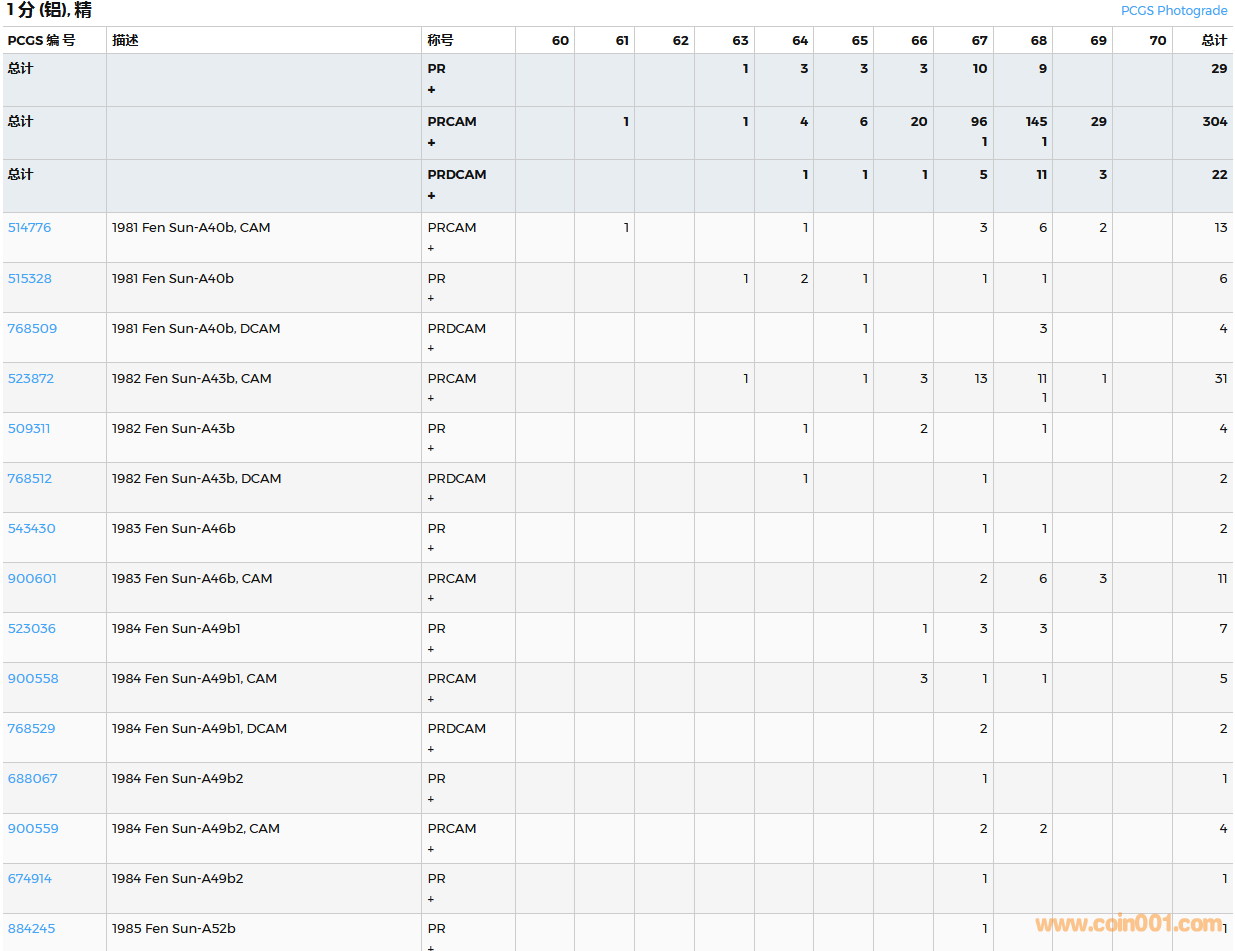Open PCGS number 884245
The image size is (1235, 951).
[x=31, y=929]
